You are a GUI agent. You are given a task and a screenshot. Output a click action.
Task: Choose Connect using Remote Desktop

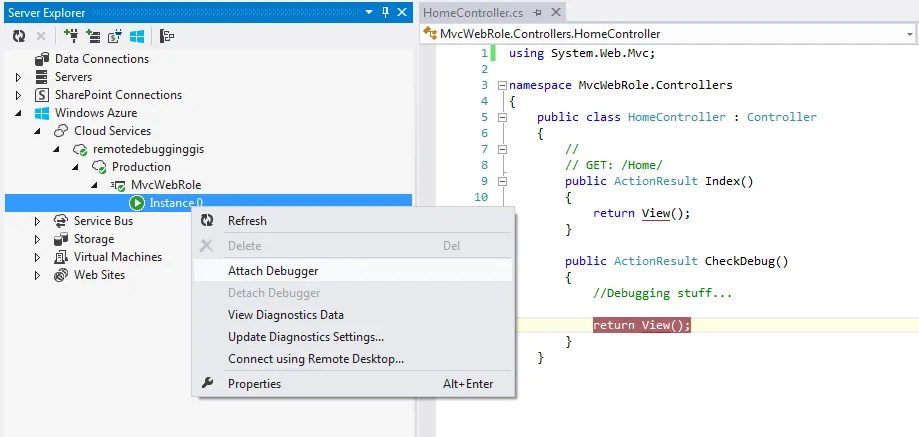tap(353, 359)
